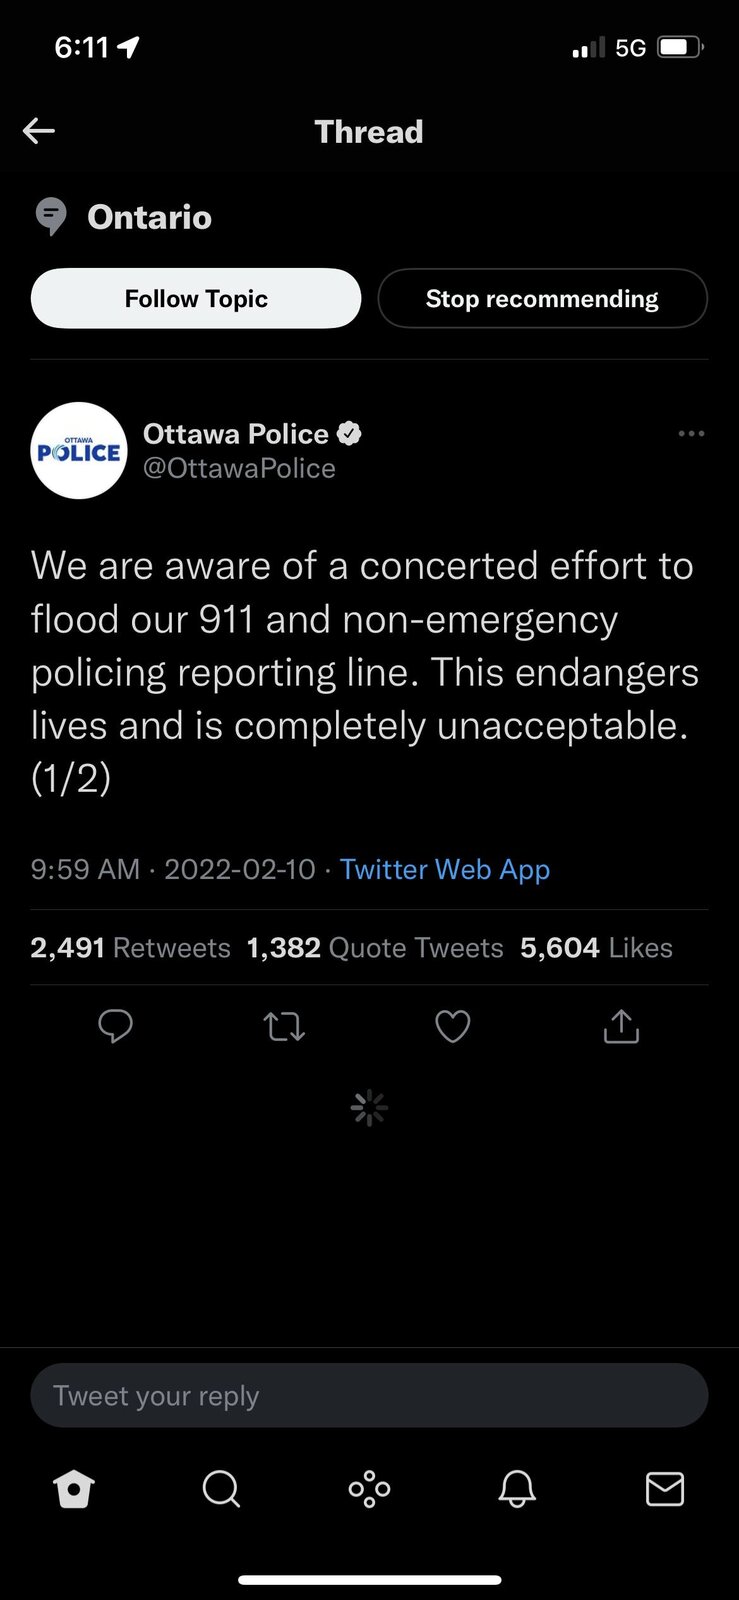Image resolution: width=739 pixels, height=1600 pixels.
Task: Expand options via the three-dot menu
Action: pos(691,433)
